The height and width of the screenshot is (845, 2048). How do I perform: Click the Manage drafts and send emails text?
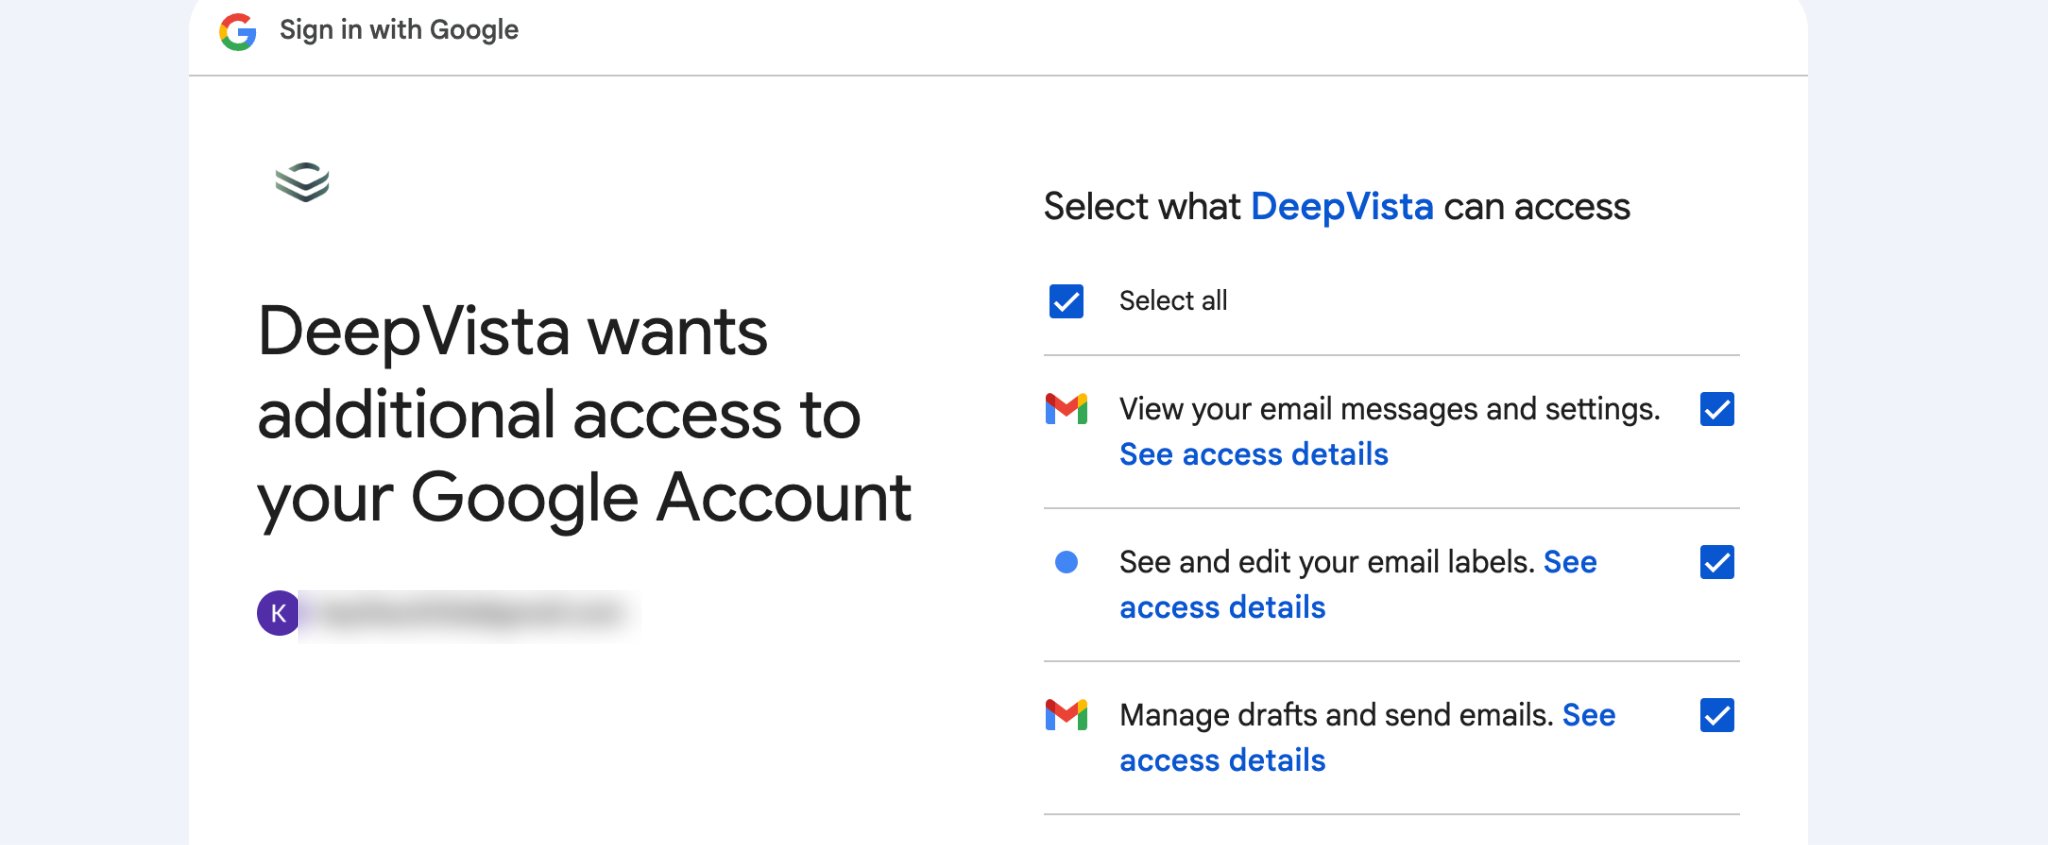pyautogui.click(x=1336, y=715)
